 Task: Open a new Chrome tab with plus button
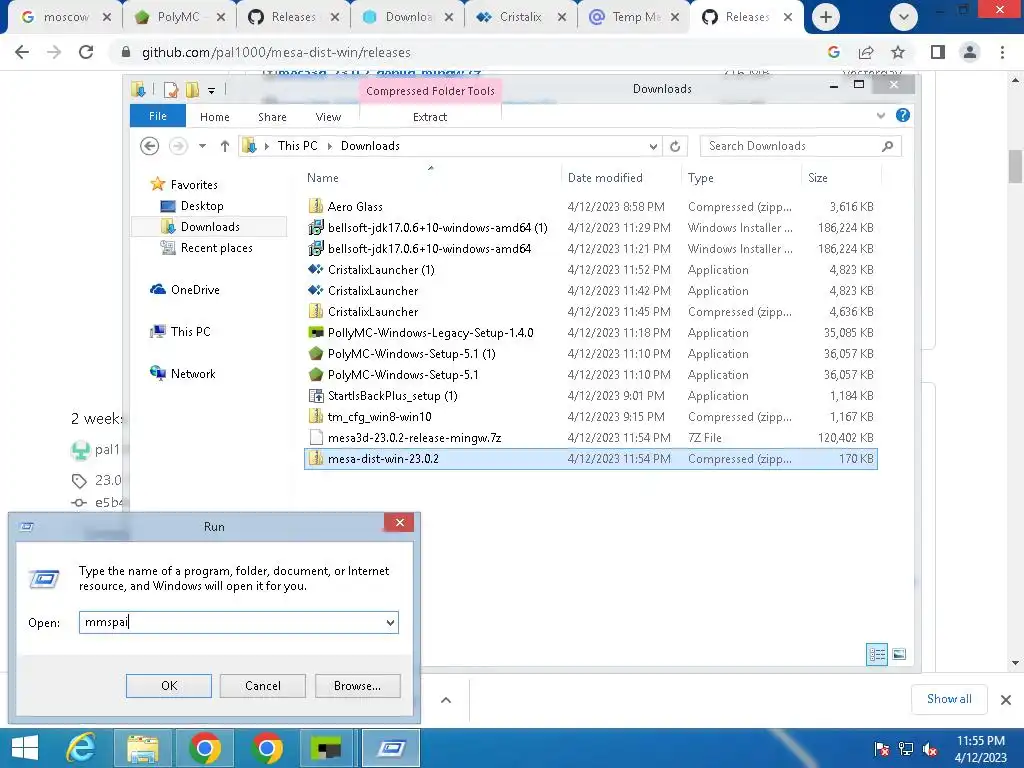click(x=825, y=17)
